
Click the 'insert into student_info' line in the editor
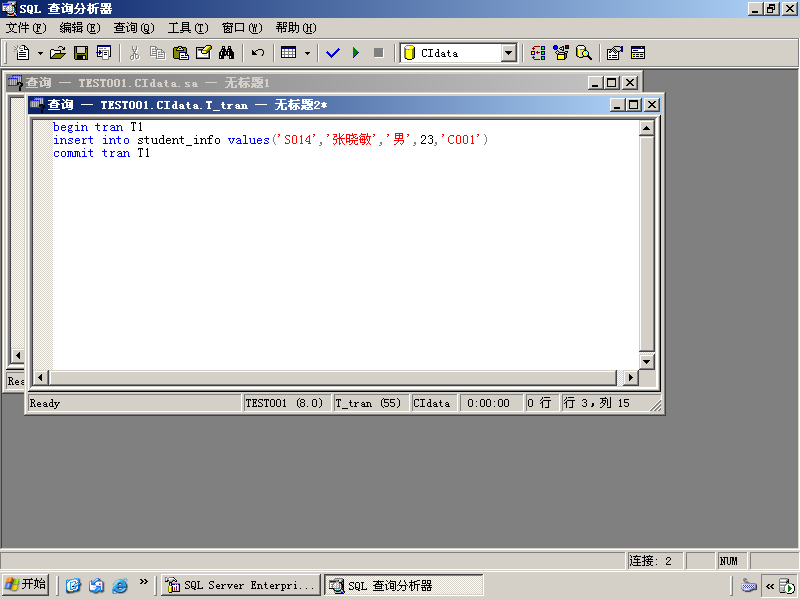click(270, 140)
